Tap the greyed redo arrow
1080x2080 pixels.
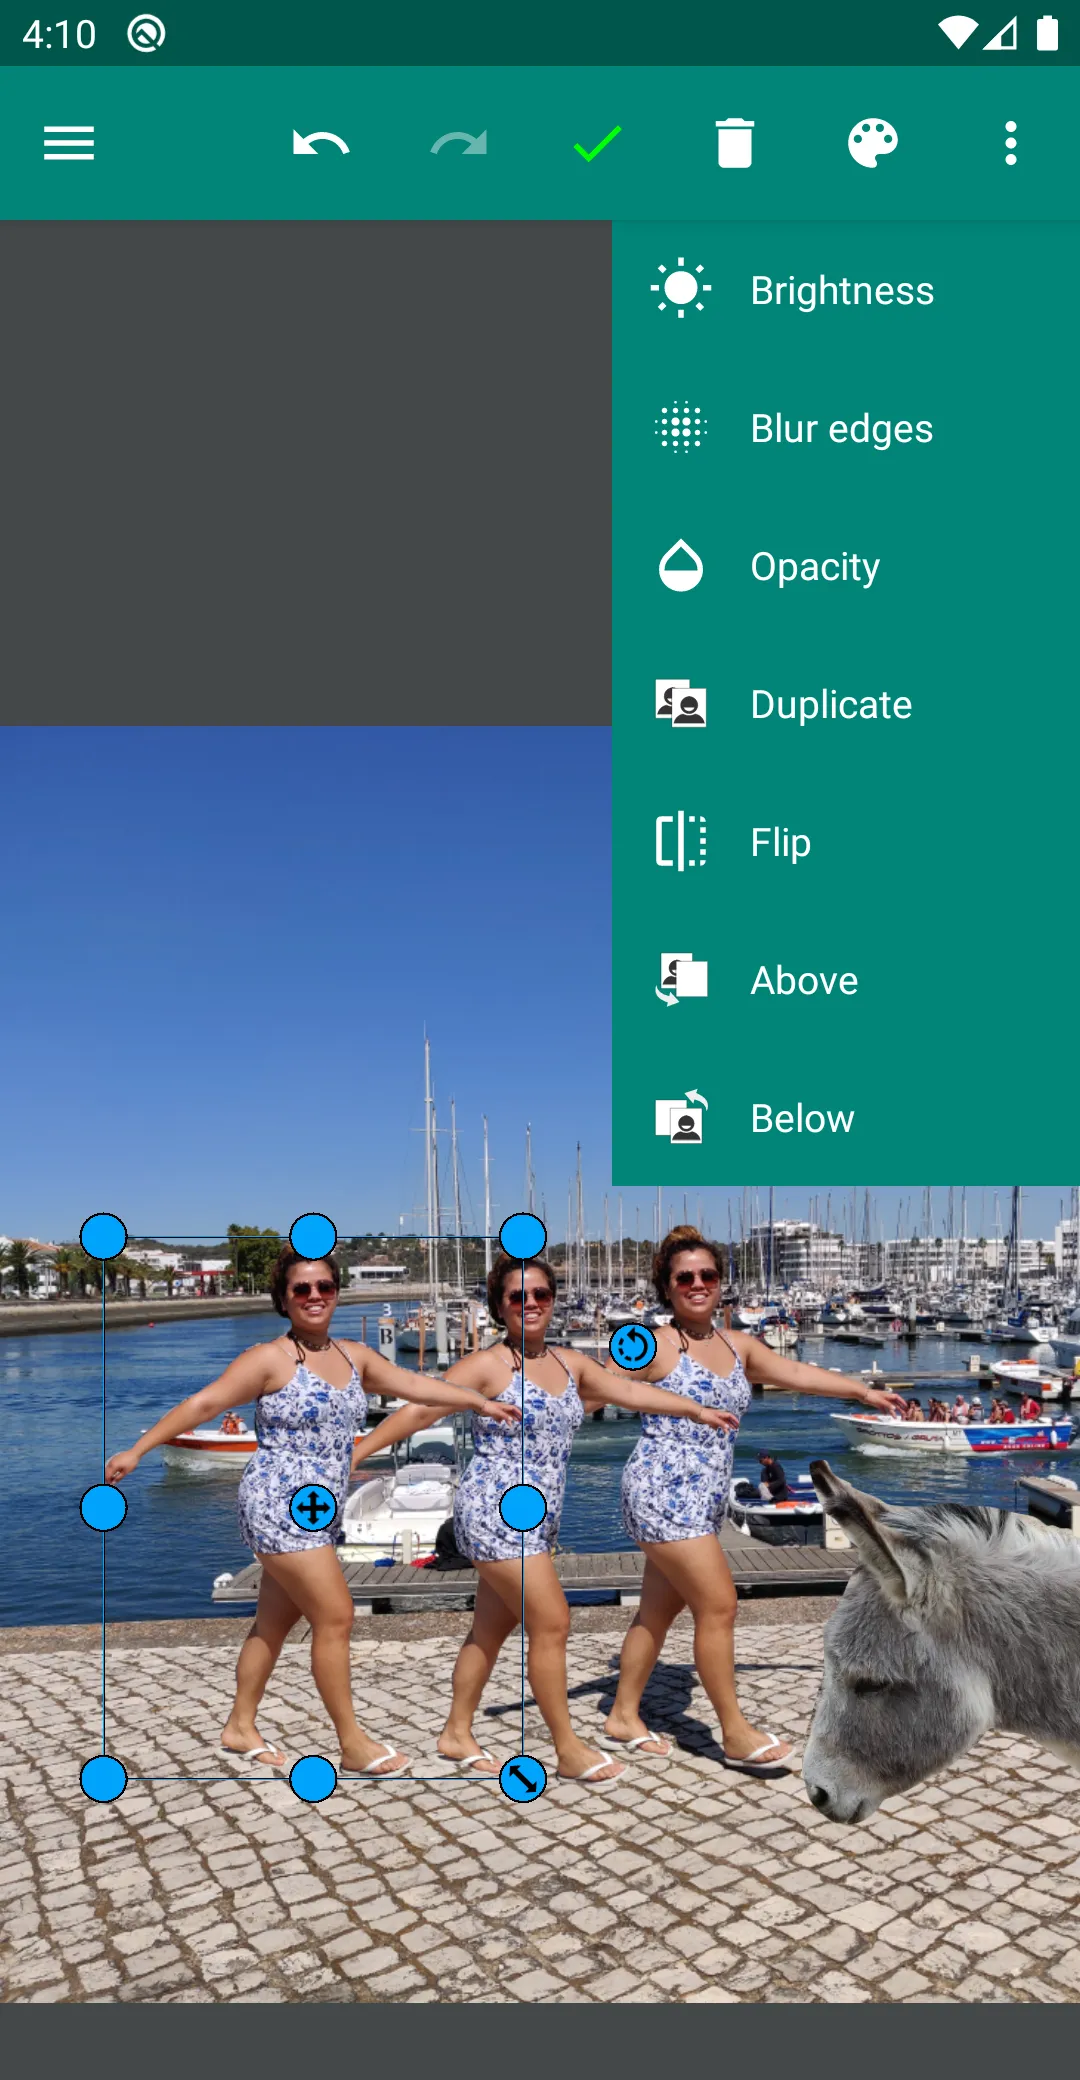[459, 144]
